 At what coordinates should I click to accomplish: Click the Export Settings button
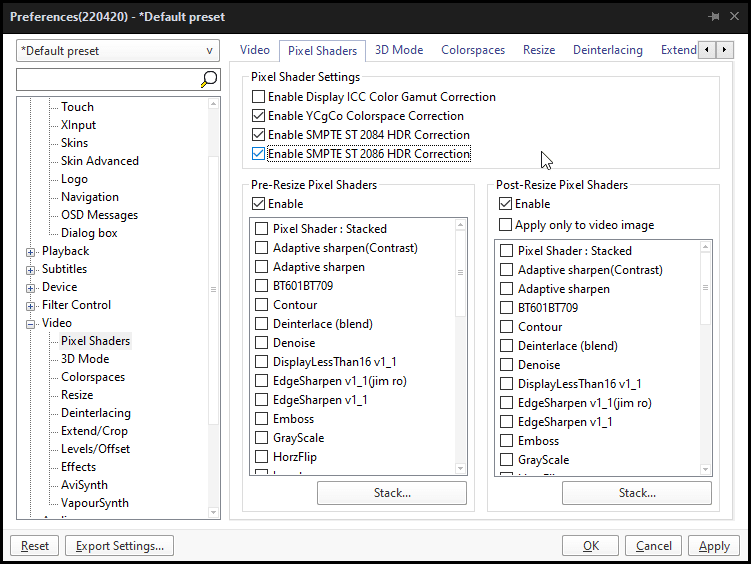120,546
